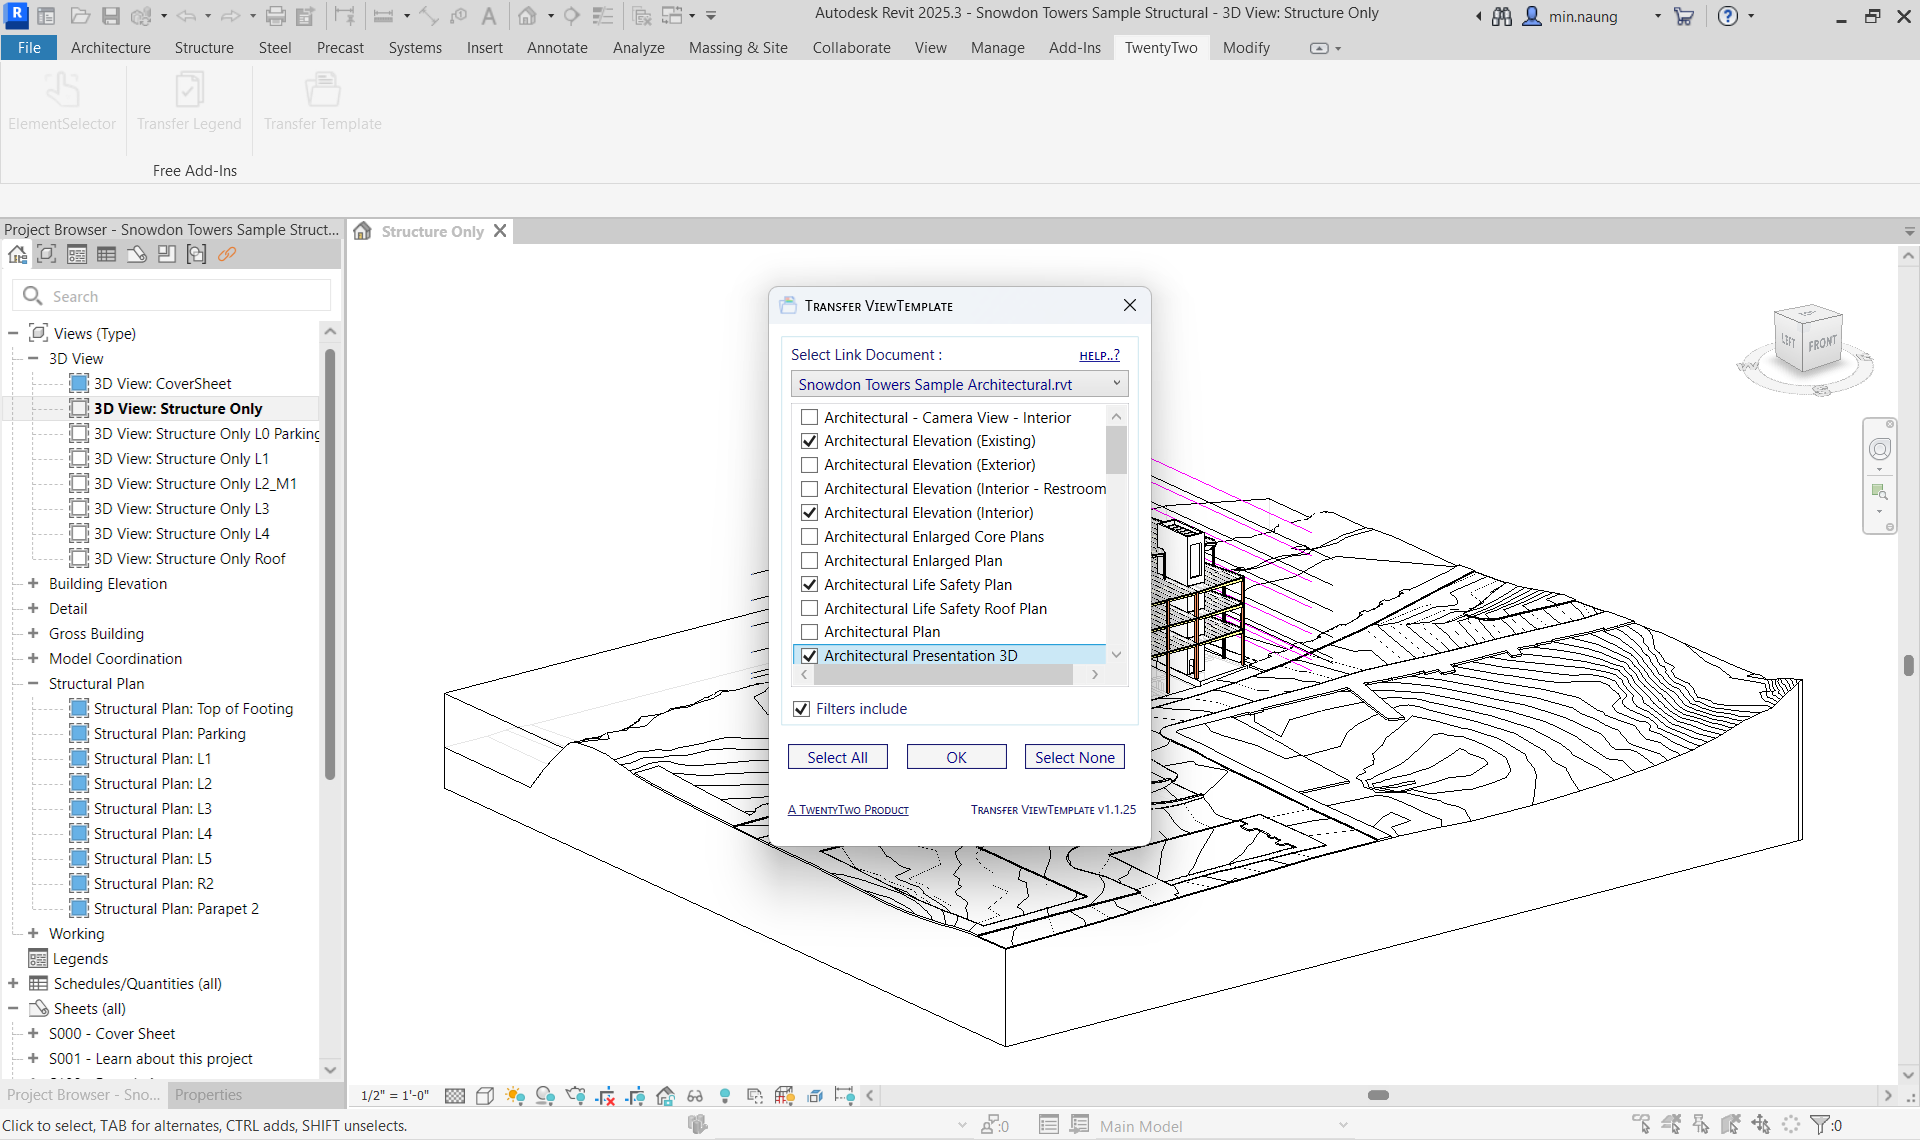Click Temporary Hide/Isolate glasses icon

click(x=695, y=1095)
